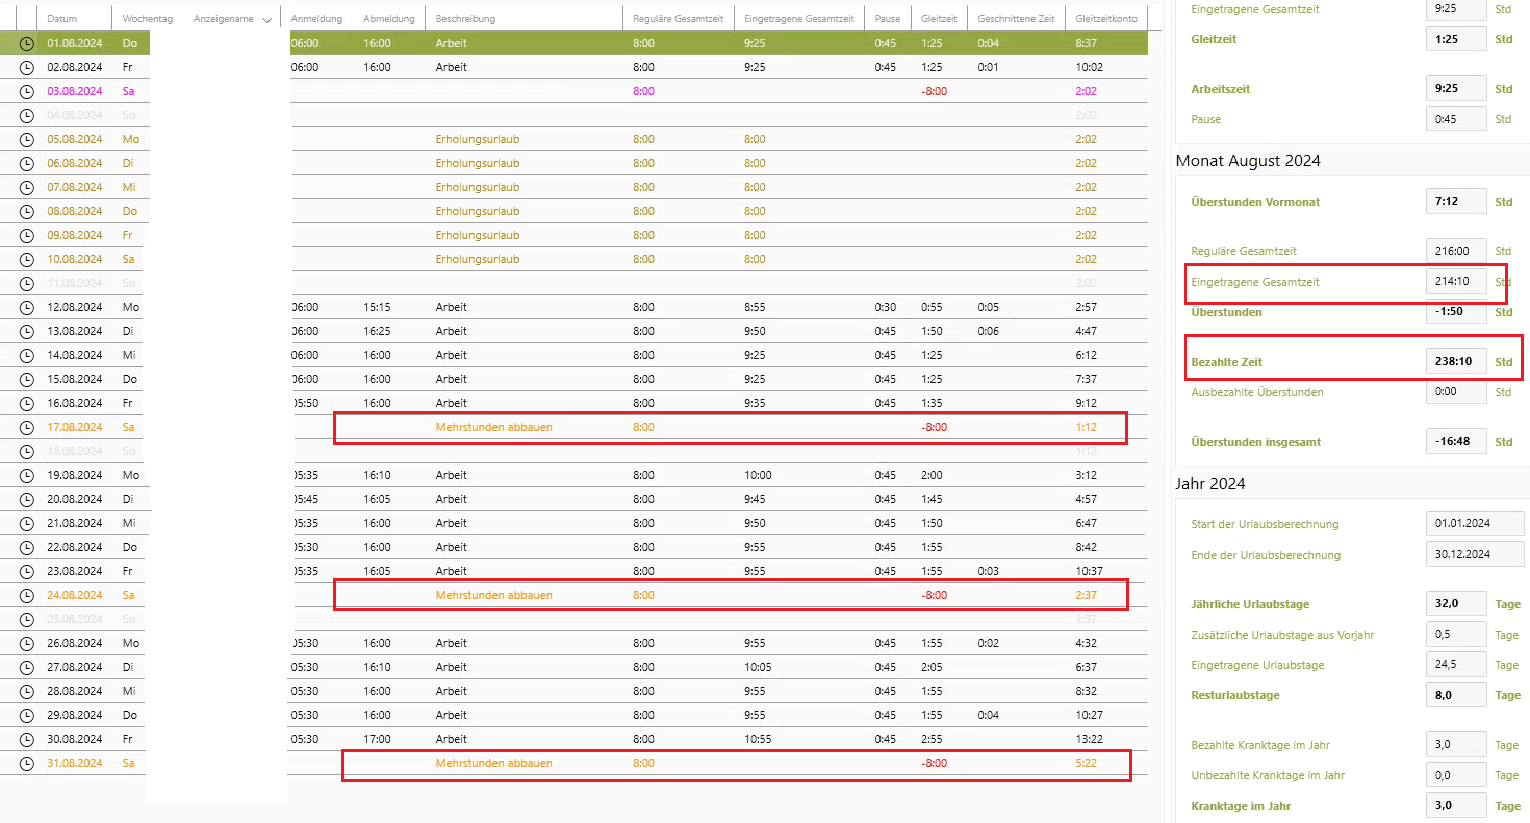Select the Jährliche Urlaubstage field 32,0
The image size is (1530, 823).
[1455, 604]
